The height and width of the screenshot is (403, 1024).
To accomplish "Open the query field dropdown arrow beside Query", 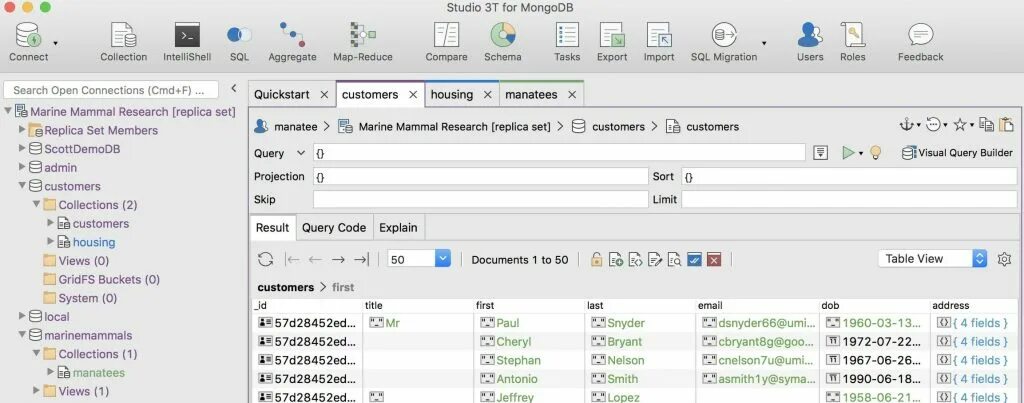I will pyautogui.click(x=301, y=153).
